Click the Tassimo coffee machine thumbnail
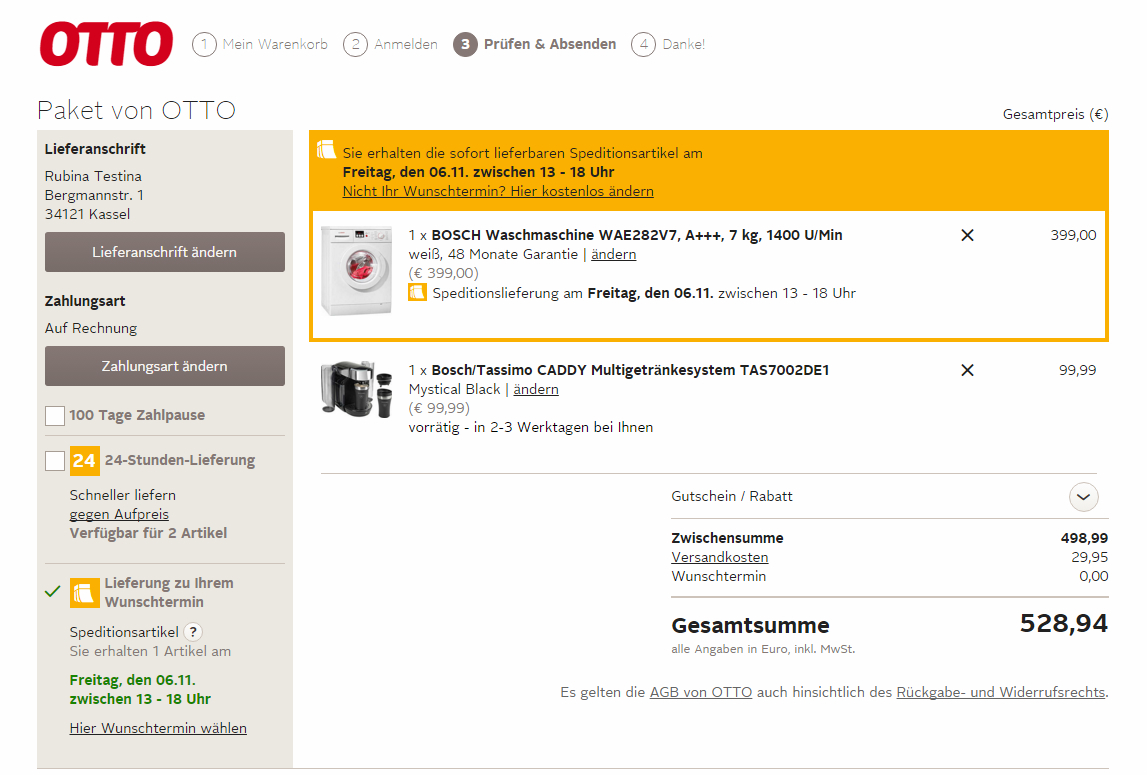The height and width of the screenshot is (775, 1147). tap(356, 389)
